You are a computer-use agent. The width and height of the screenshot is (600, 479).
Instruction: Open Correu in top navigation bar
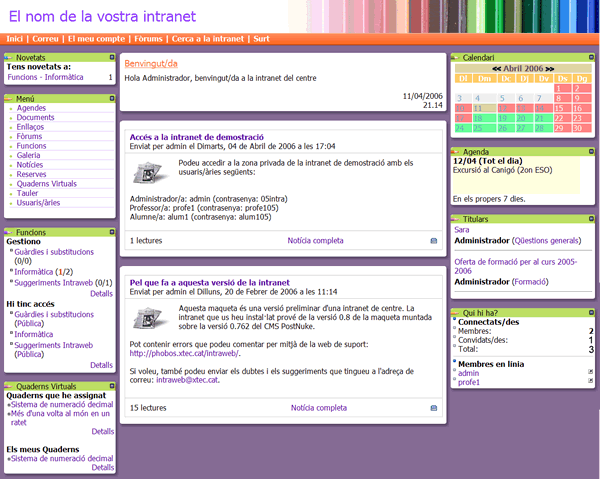[x=45, y=38]
